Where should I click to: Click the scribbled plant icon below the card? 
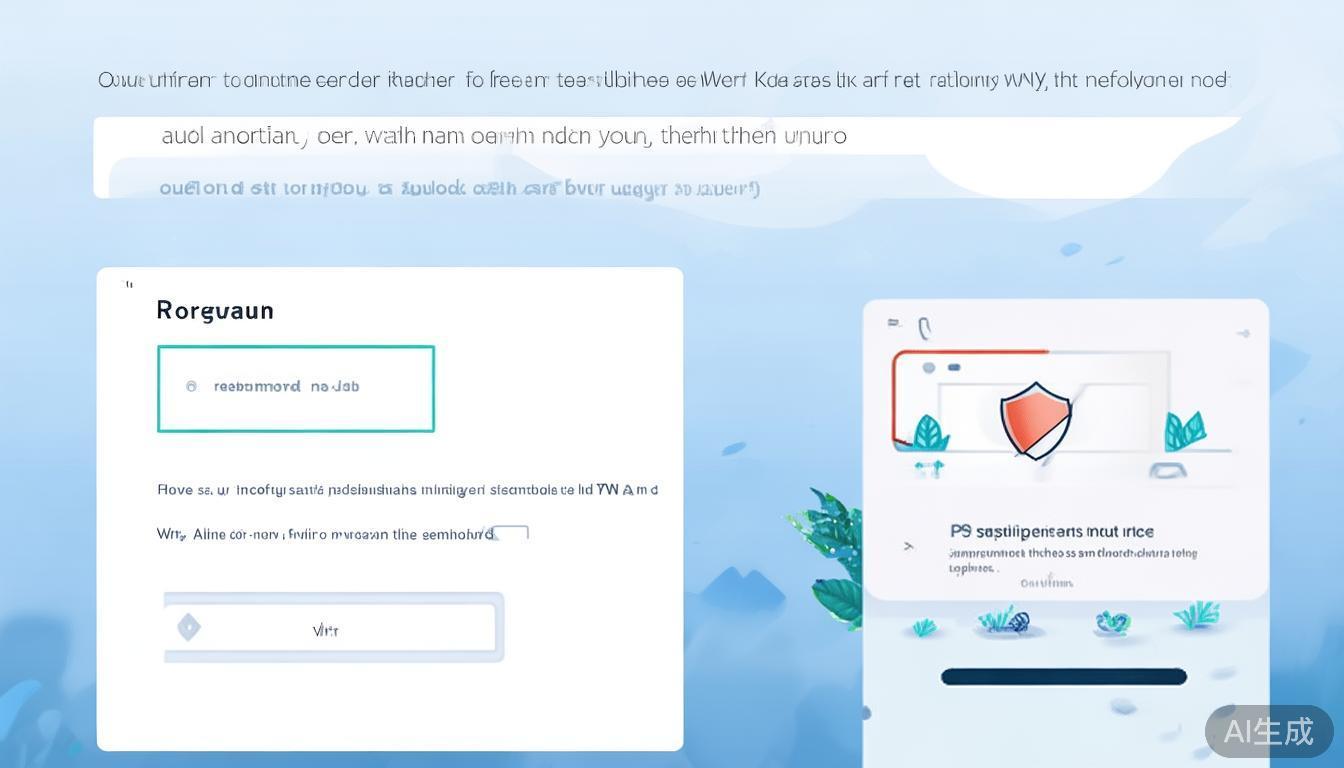point(1004,620)
